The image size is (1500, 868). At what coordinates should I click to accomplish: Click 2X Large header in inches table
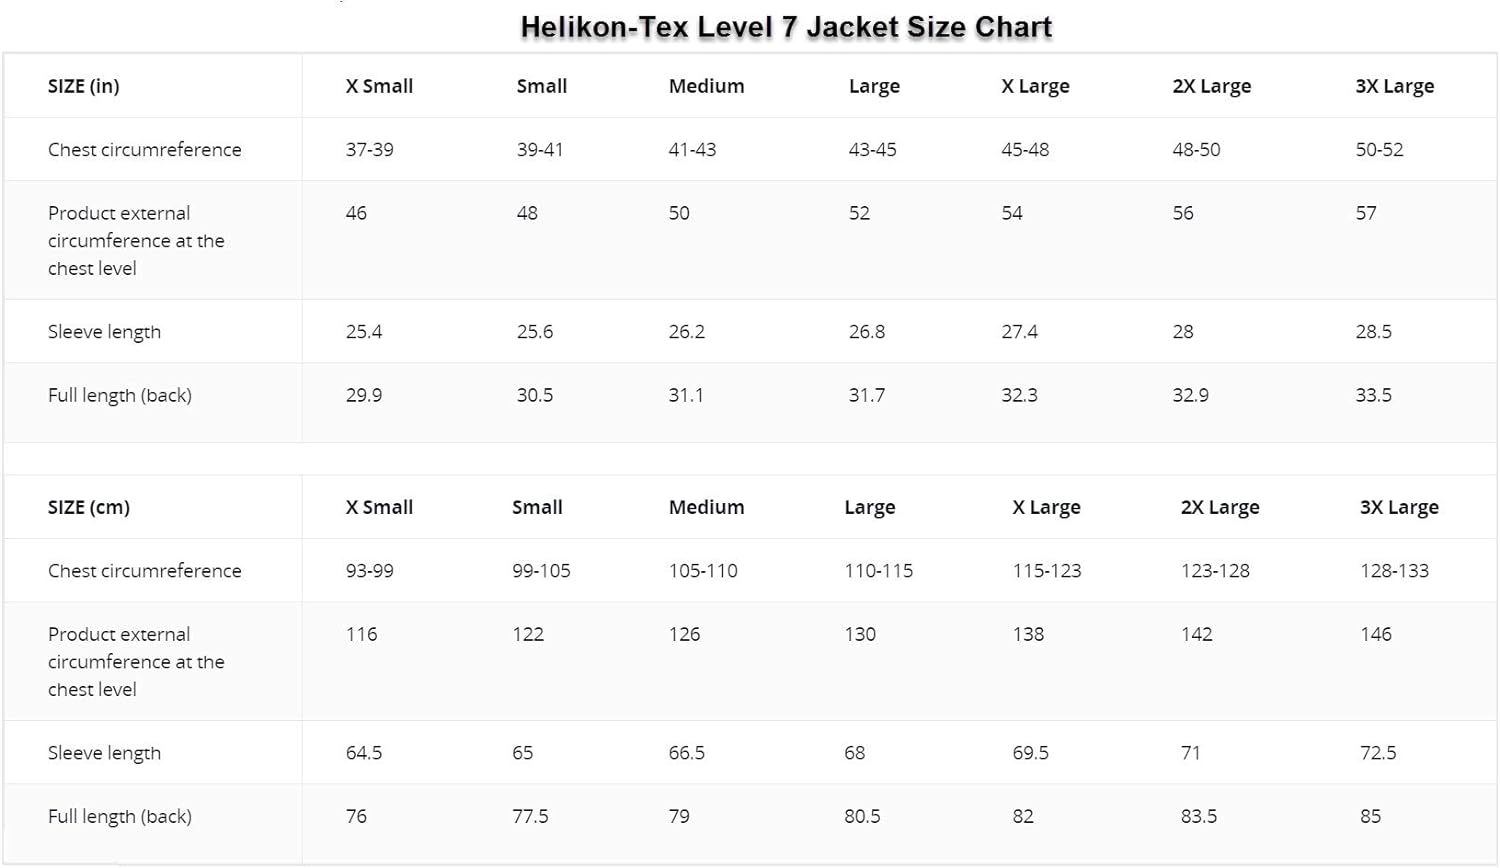1211,86
